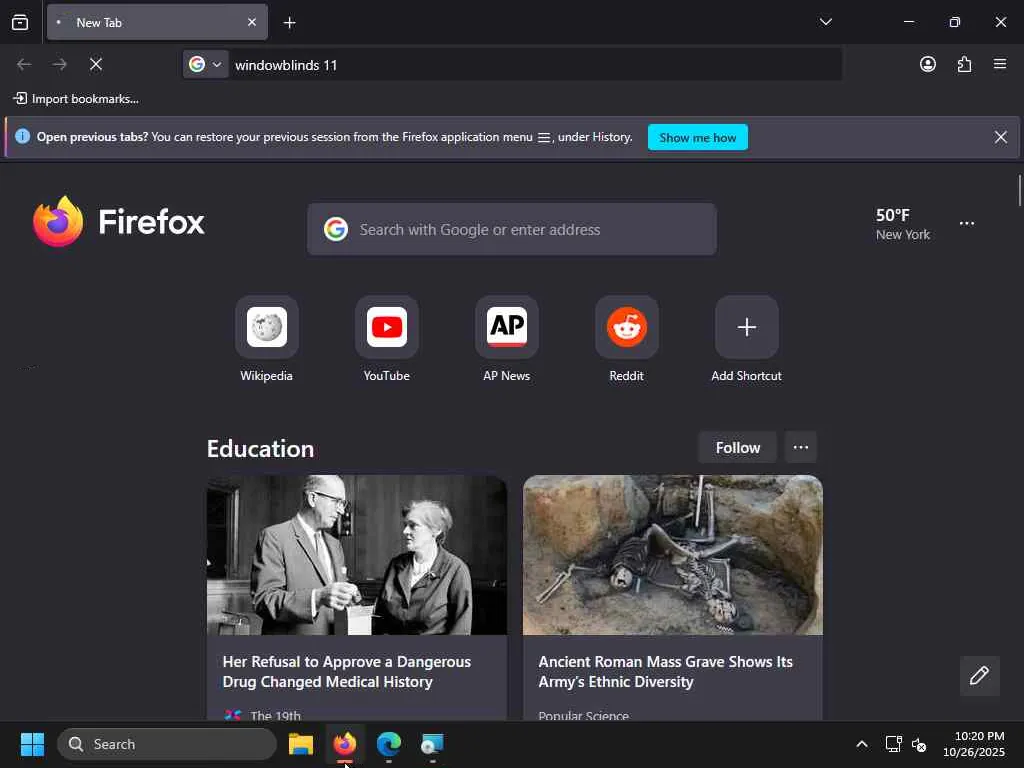
Task: Click headline Her Refusal to Approve a Dangerous Drug
Action: 347,671
